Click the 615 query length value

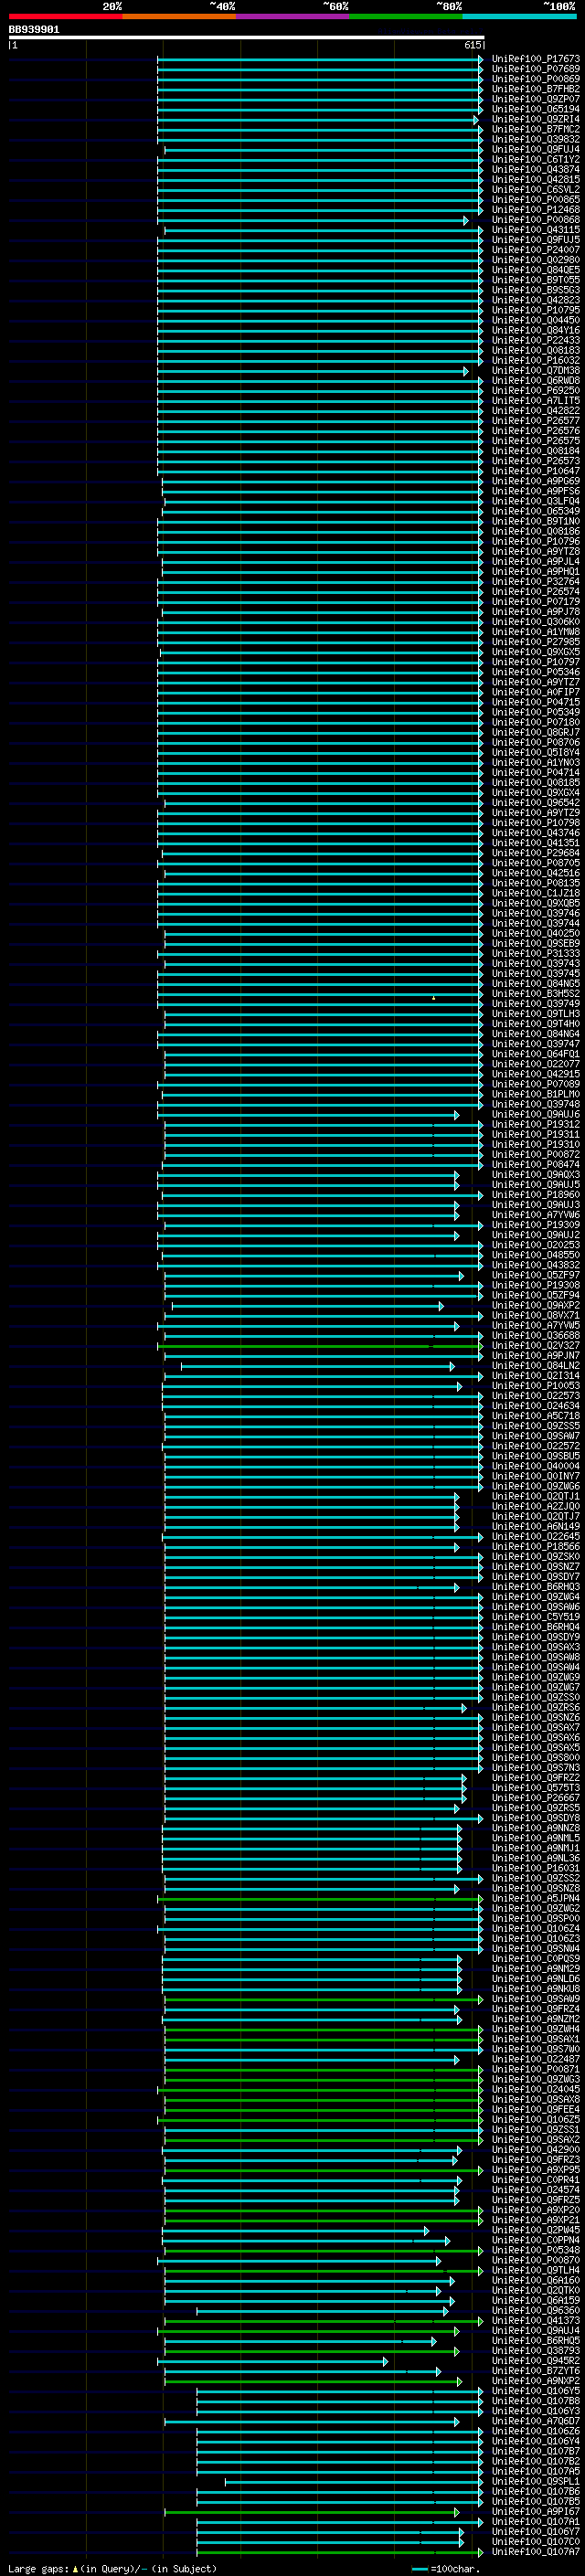[472, 45]
